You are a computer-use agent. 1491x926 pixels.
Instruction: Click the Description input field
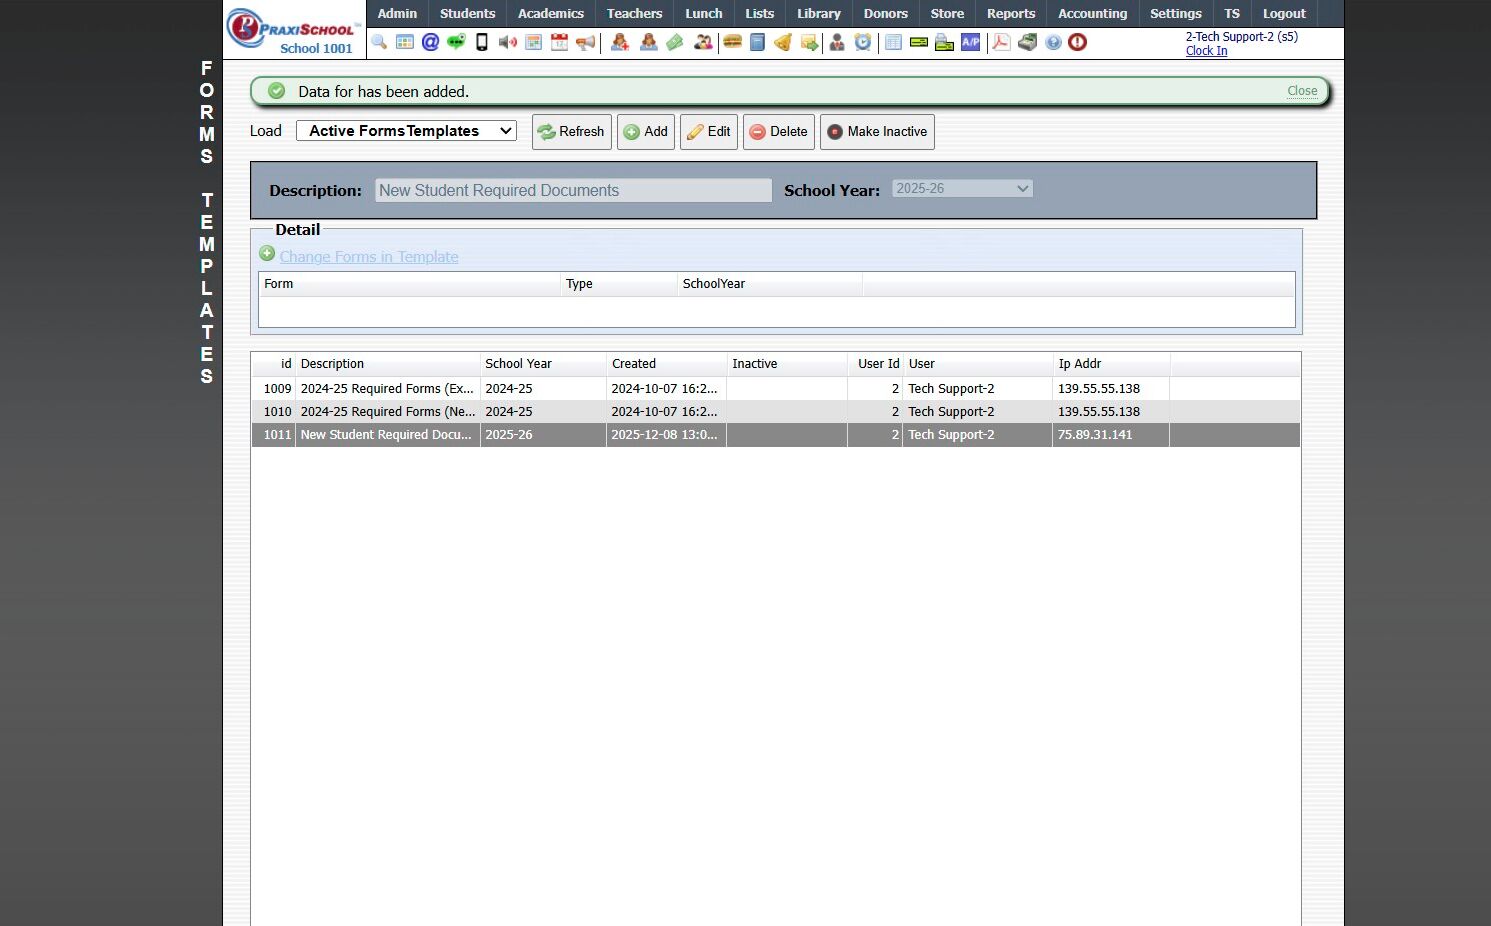573,190
